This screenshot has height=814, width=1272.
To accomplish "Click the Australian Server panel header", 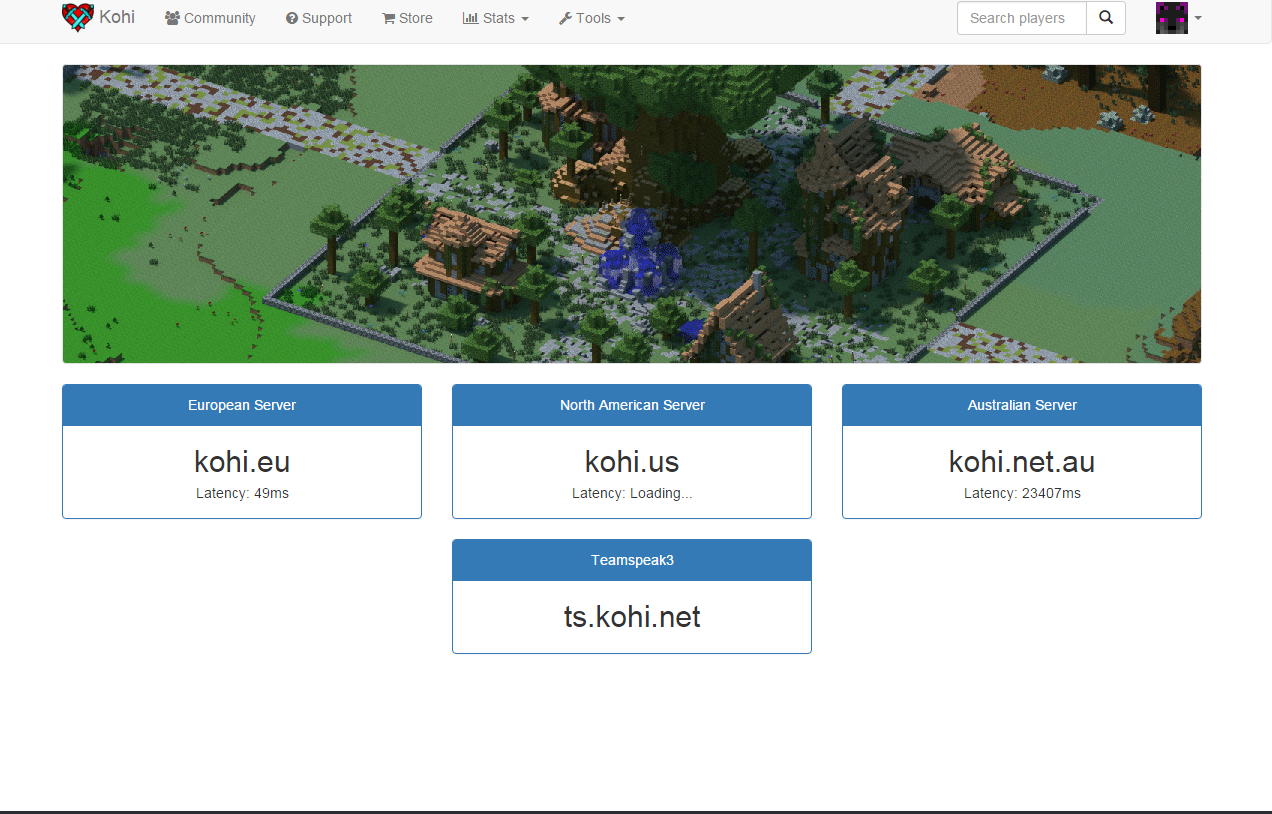I will [1022, 405].
